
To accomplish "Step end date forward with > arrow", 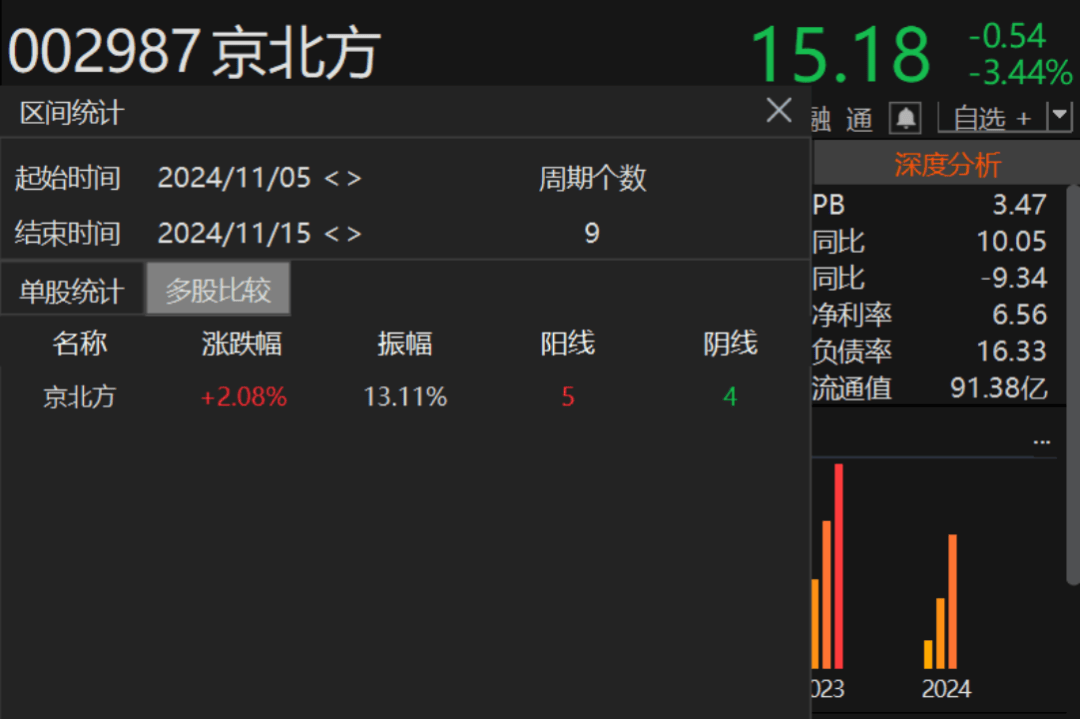I will coord(354,234).
